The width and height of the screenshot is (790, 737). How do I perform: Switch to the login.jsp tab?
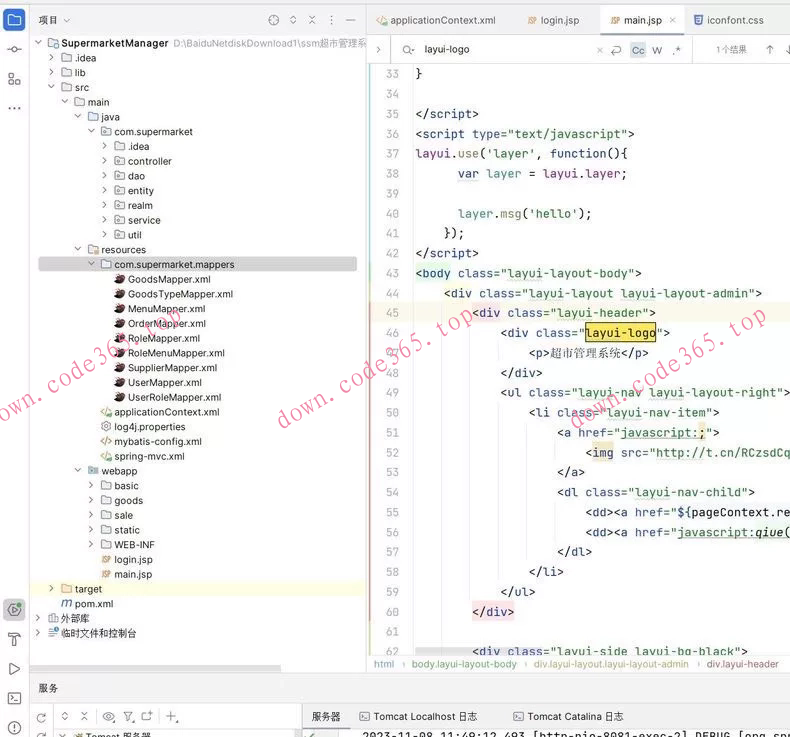(x=559, y=20)
